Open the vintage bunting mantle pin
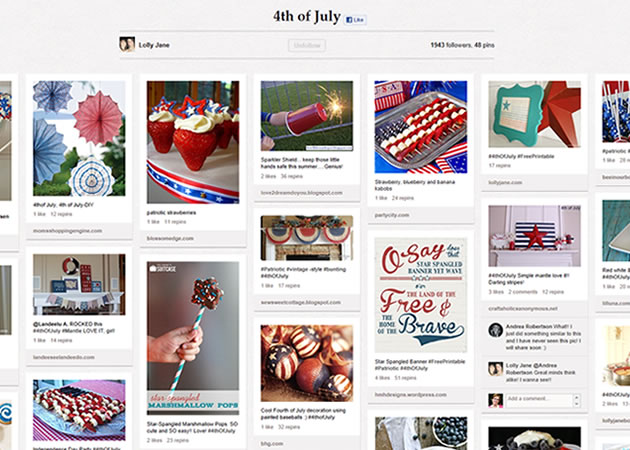Screen dimensions: 630x450 click(307, 238)
